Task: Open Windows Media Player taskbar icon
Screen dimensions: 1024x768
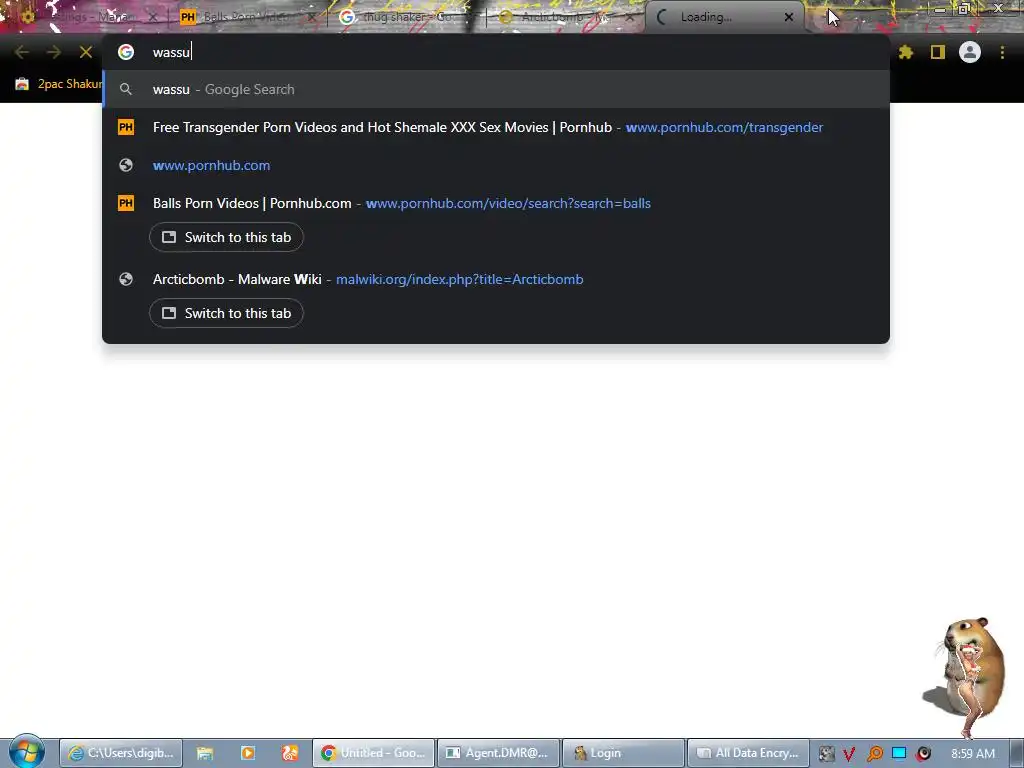Action: (x=248, y=753)
